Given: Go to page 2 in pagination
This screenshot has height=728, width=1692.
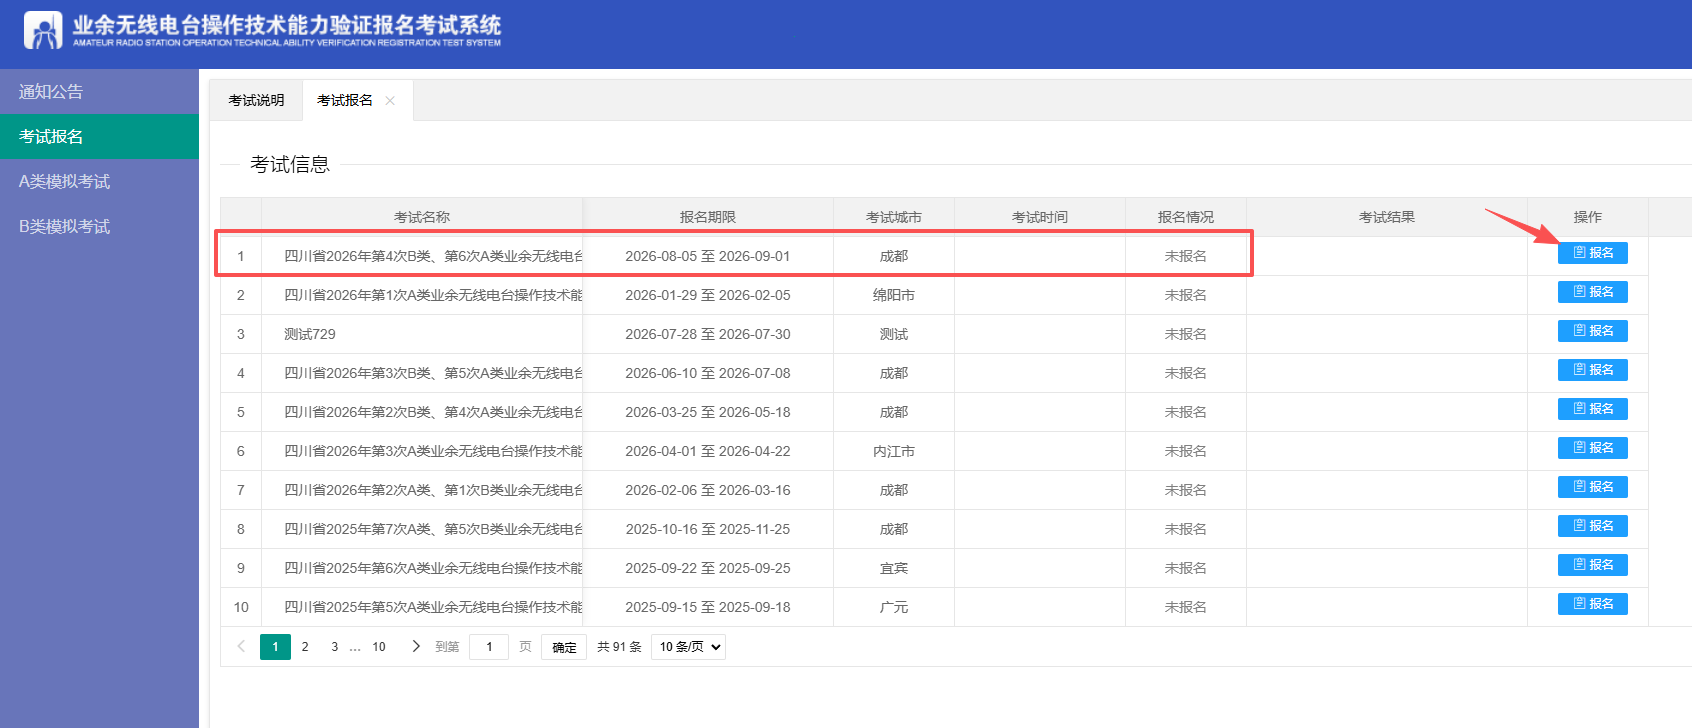Looking at the screenshot, I should pyautogui.click(x=305, y=647).
